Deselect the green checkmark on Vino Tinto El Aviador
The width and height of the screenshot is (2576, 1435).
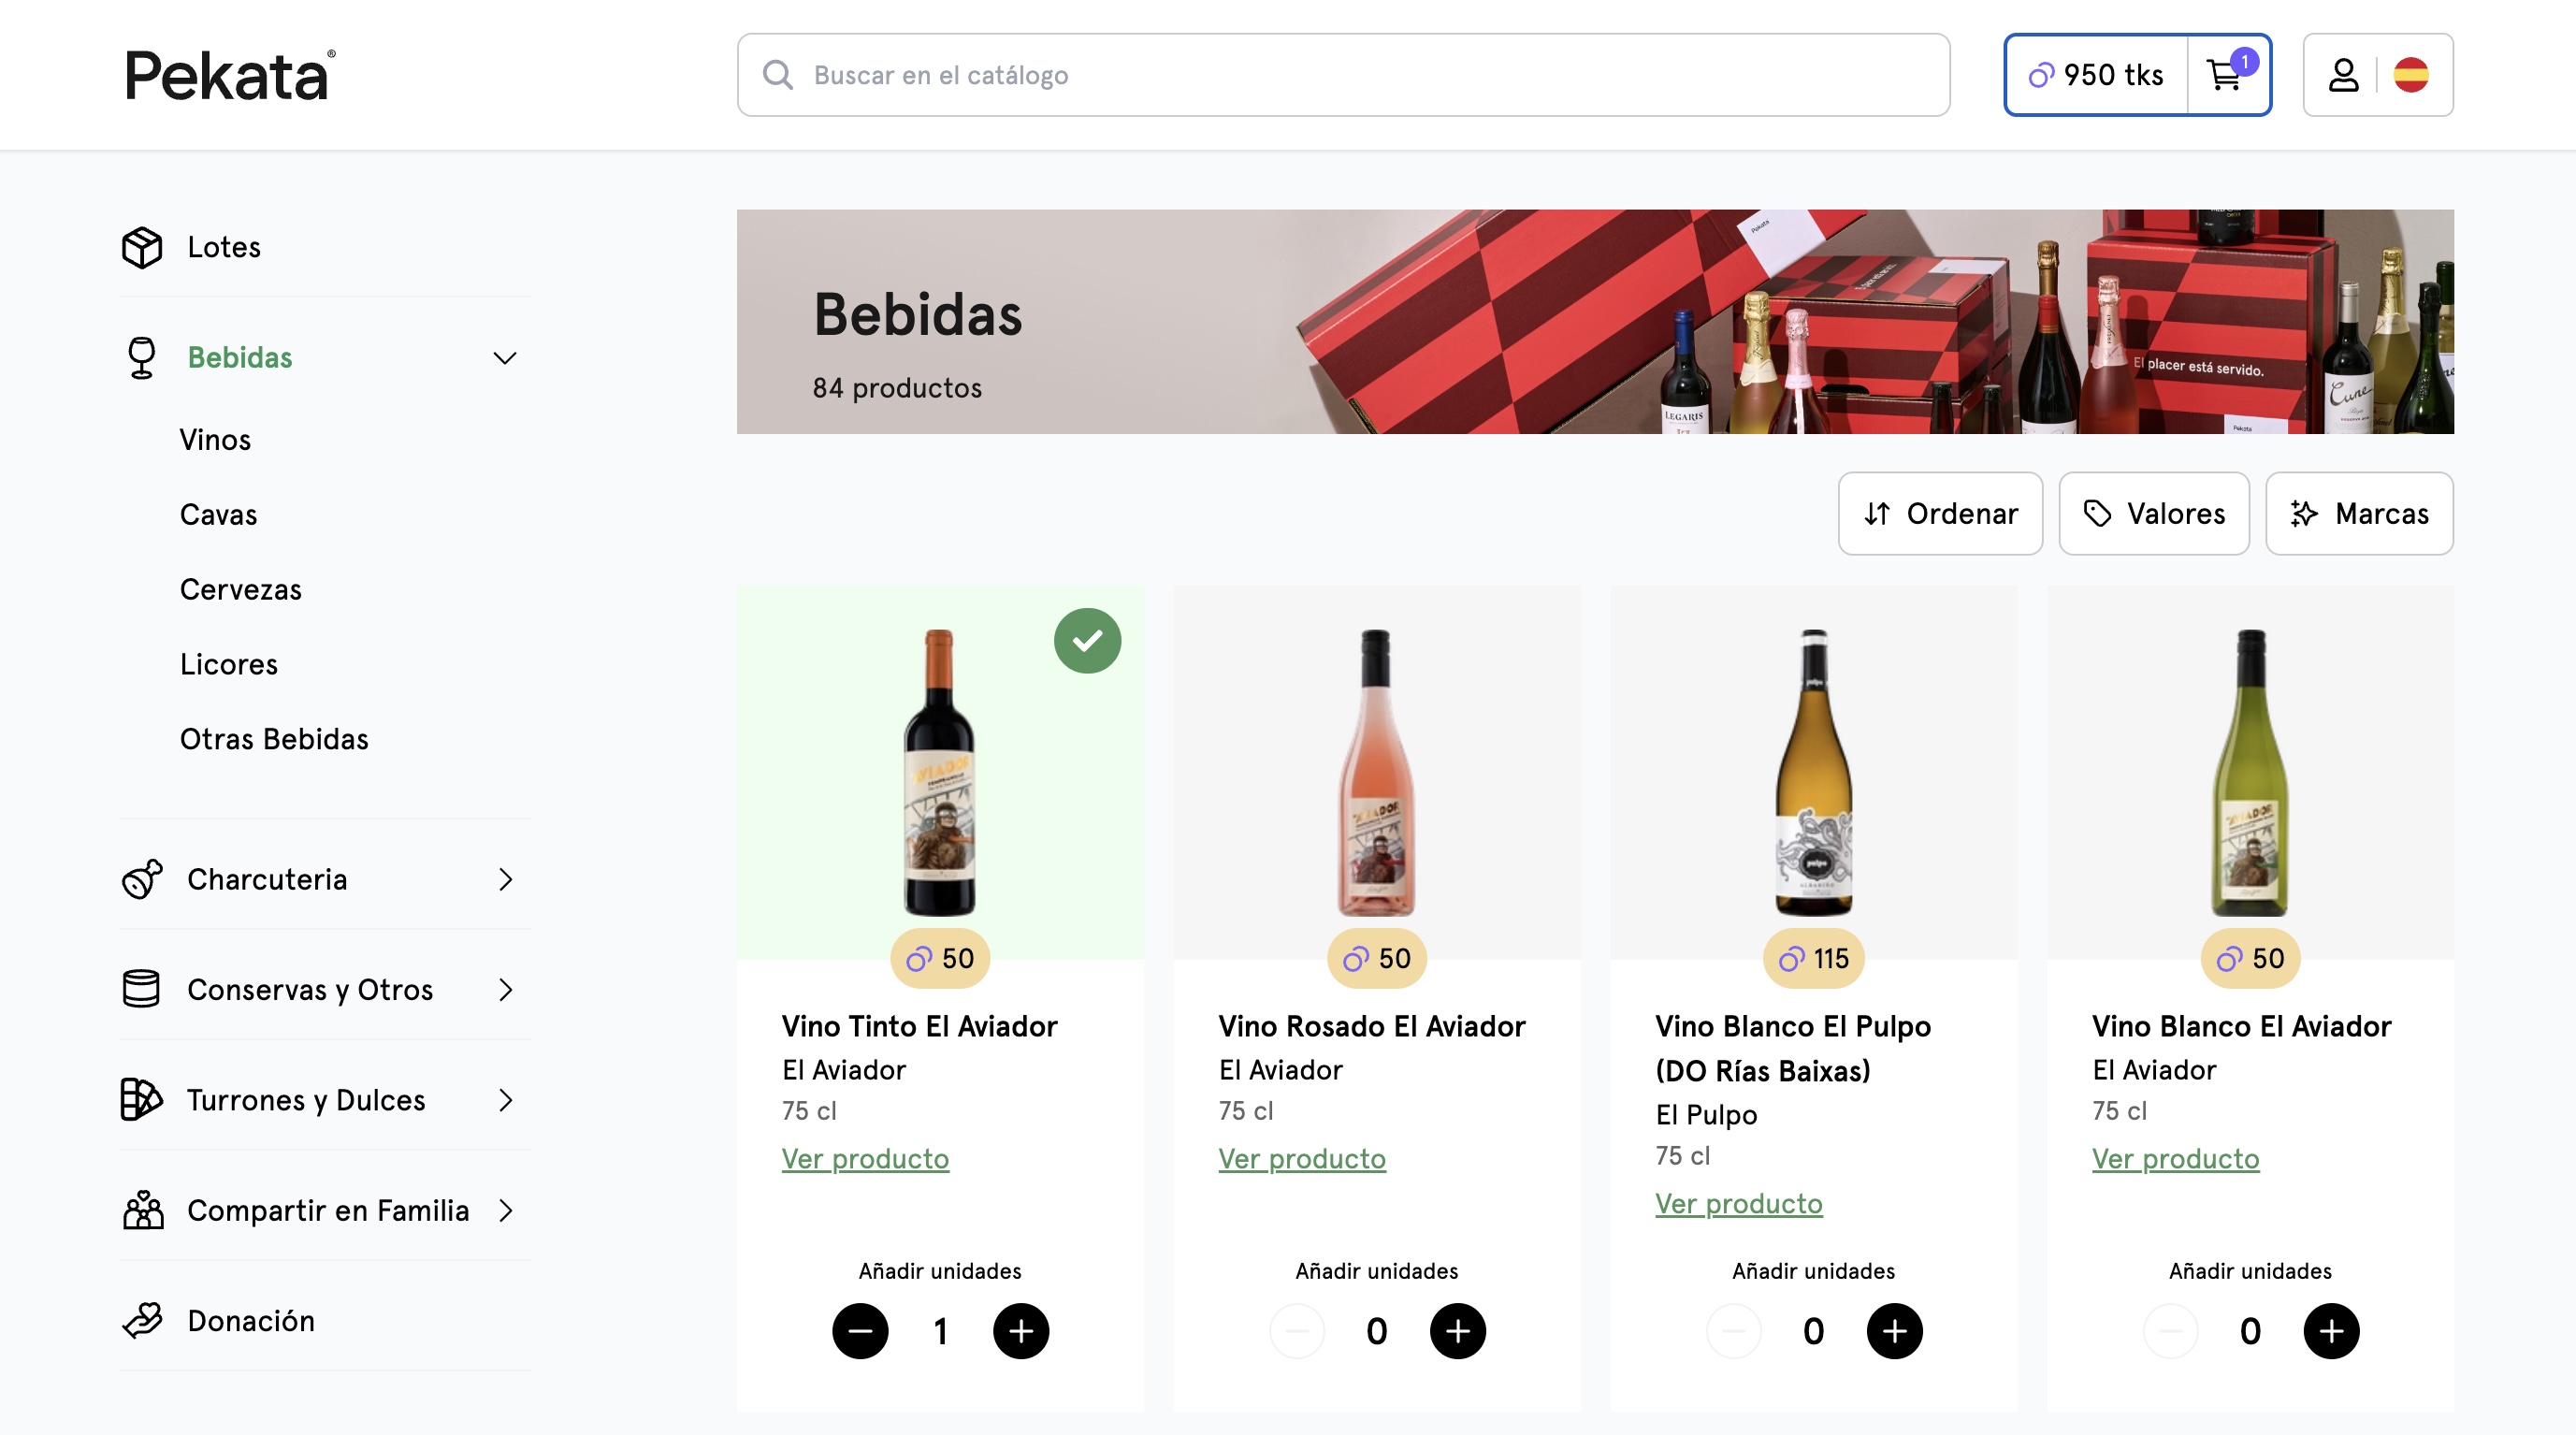pos(1087,640)
